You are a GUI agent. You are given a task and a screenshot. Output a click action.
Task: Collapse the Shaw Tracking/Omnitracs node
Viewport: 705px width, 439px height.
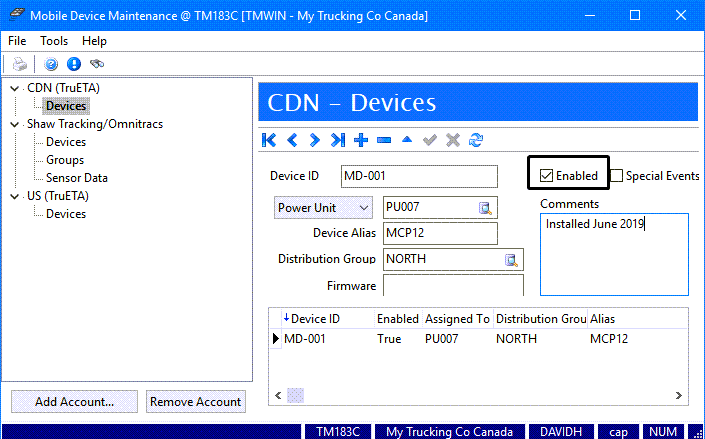coord(15,124)
